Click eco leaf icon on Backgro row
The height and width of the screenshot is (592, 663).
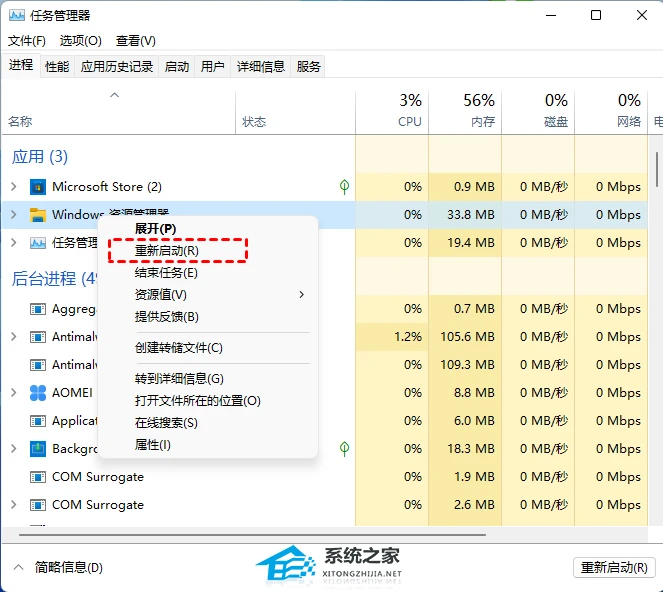pyautogui.click(x=344, y=449)
